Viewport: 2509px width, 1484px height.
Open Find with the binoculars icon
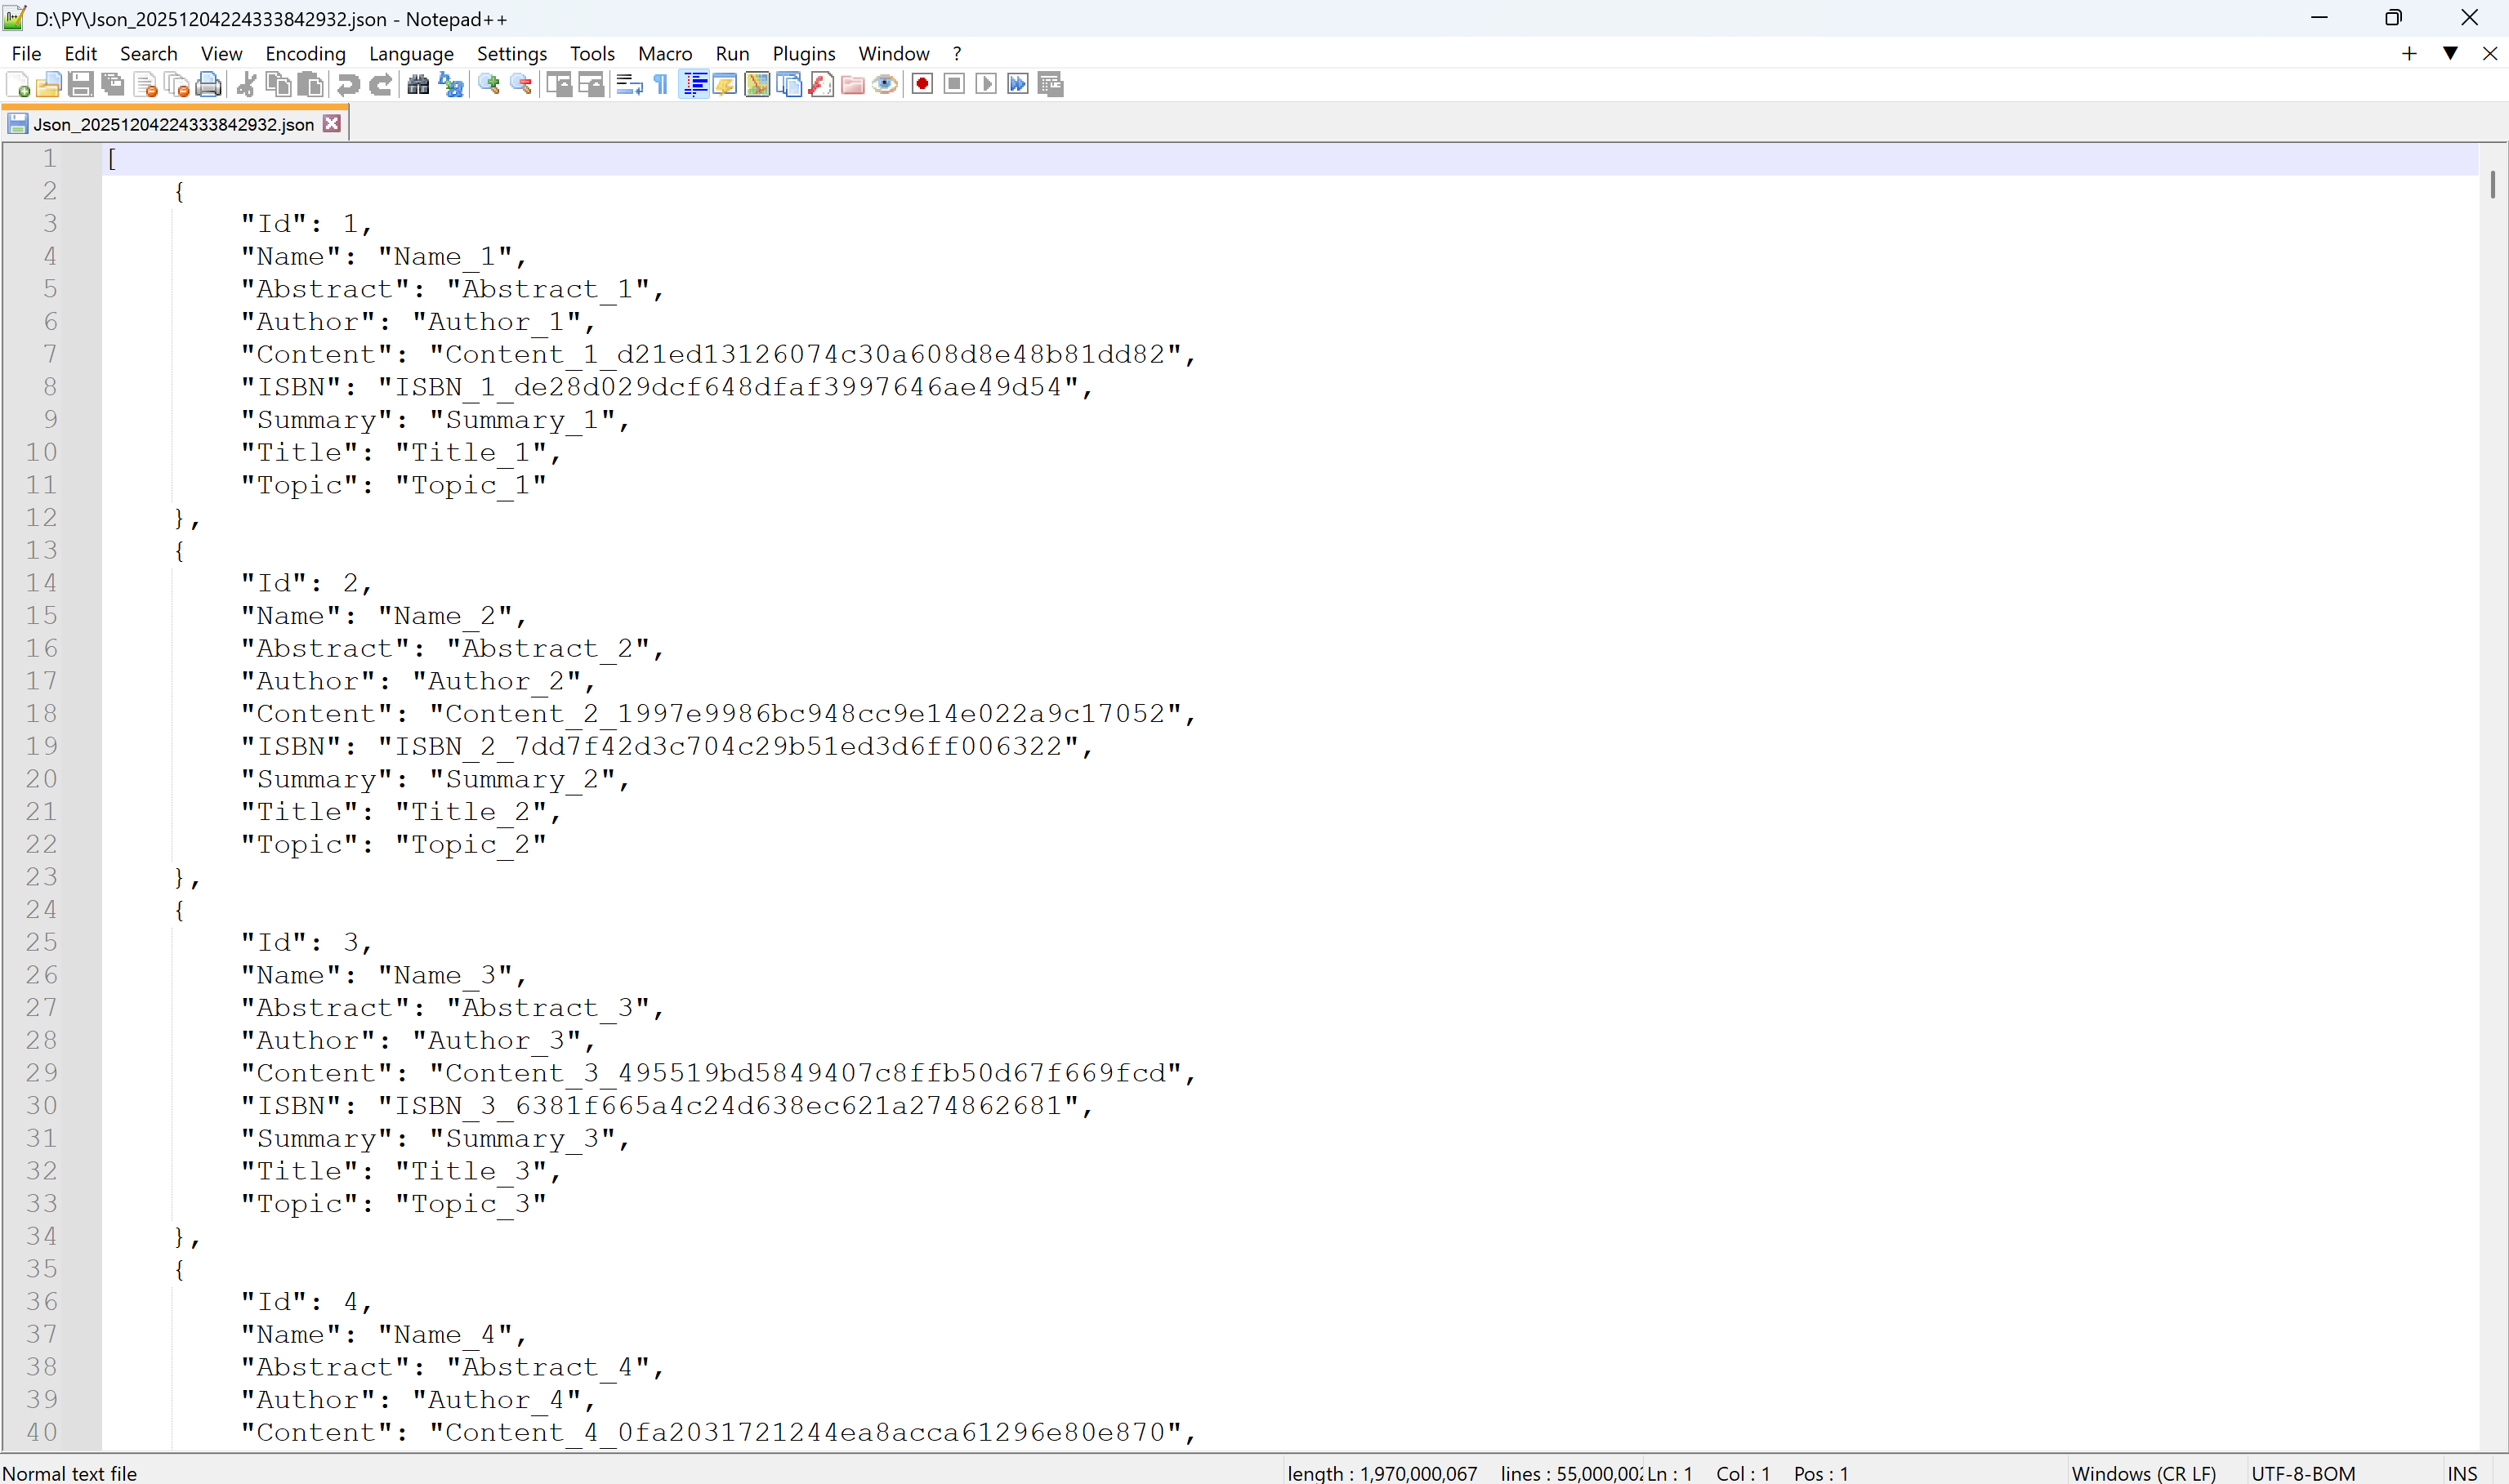pyautogui.click(x=418, y=85)
